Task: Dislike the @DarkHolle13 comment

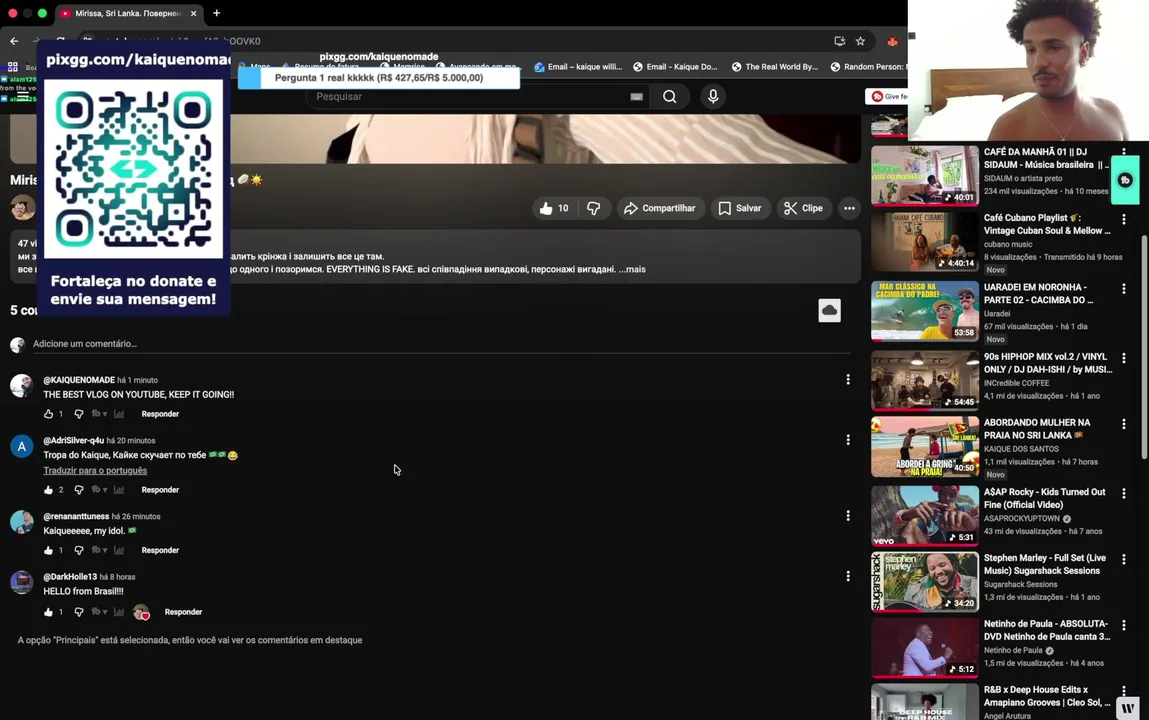Action: coord(78,612)
